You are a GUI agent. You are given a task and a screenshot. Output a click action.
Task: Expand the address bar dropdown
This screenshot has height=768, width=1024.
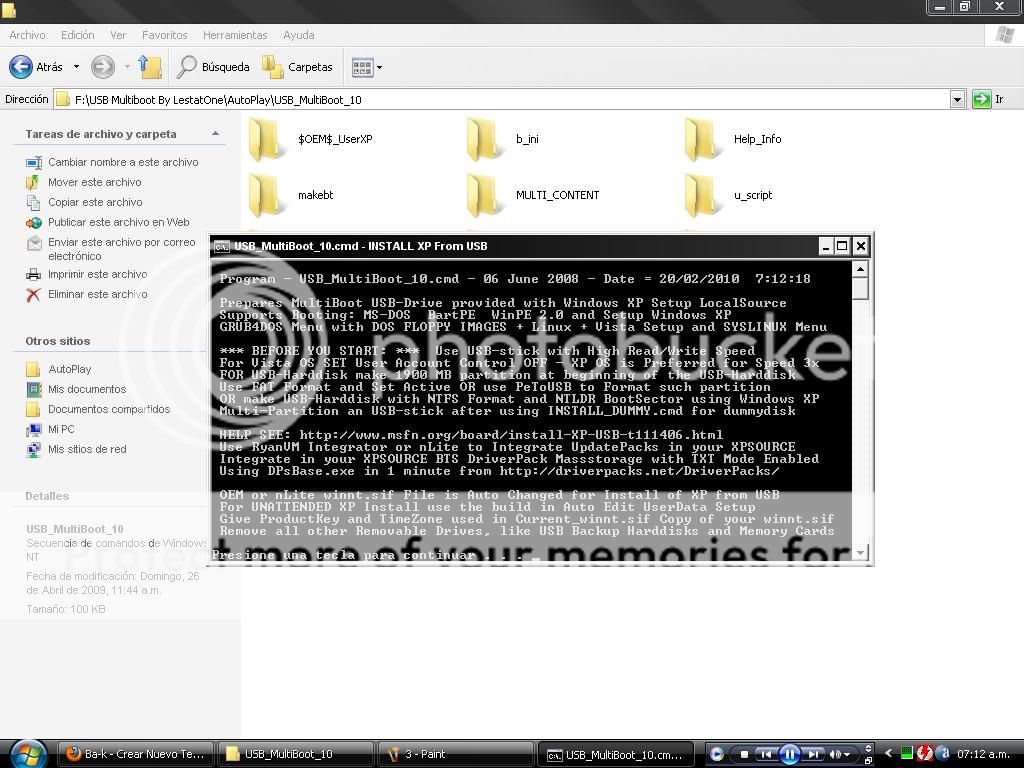point(957,100)
